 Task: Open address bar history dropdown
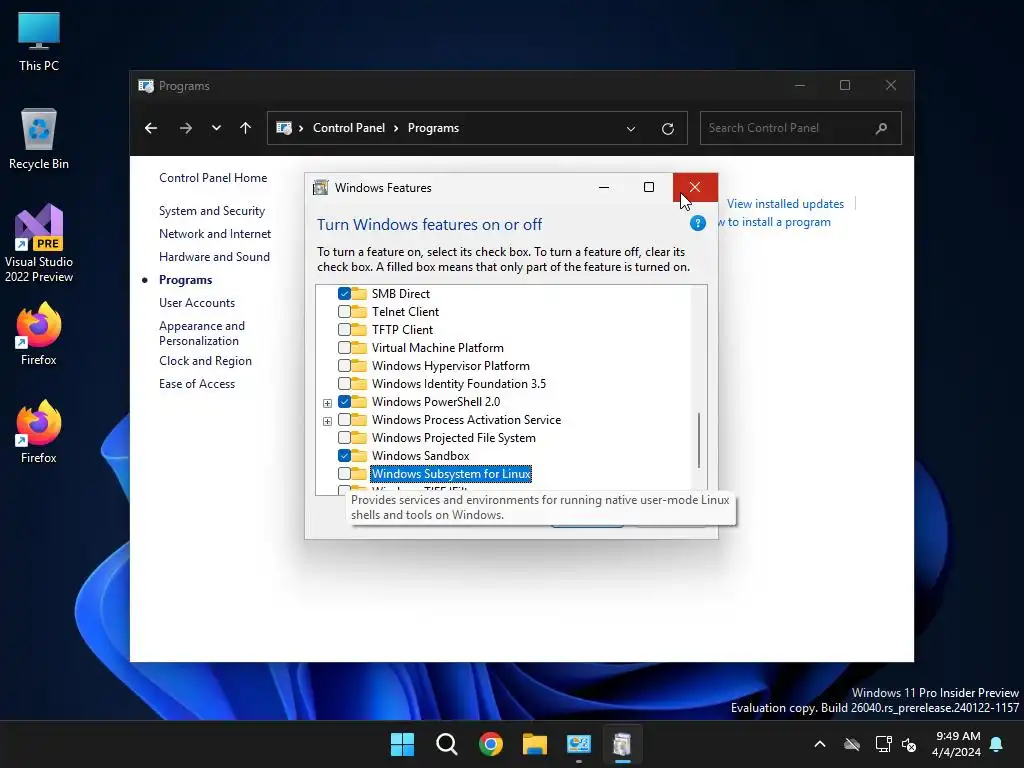tap(631, 129)
